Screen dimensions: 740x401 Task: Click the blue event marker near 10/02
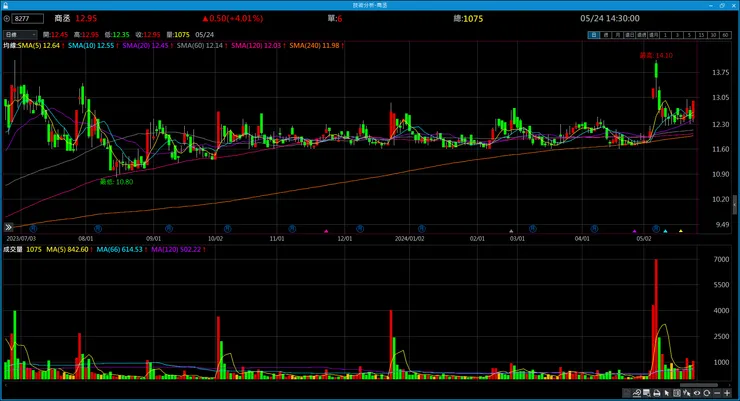click(x=227, y=229)
